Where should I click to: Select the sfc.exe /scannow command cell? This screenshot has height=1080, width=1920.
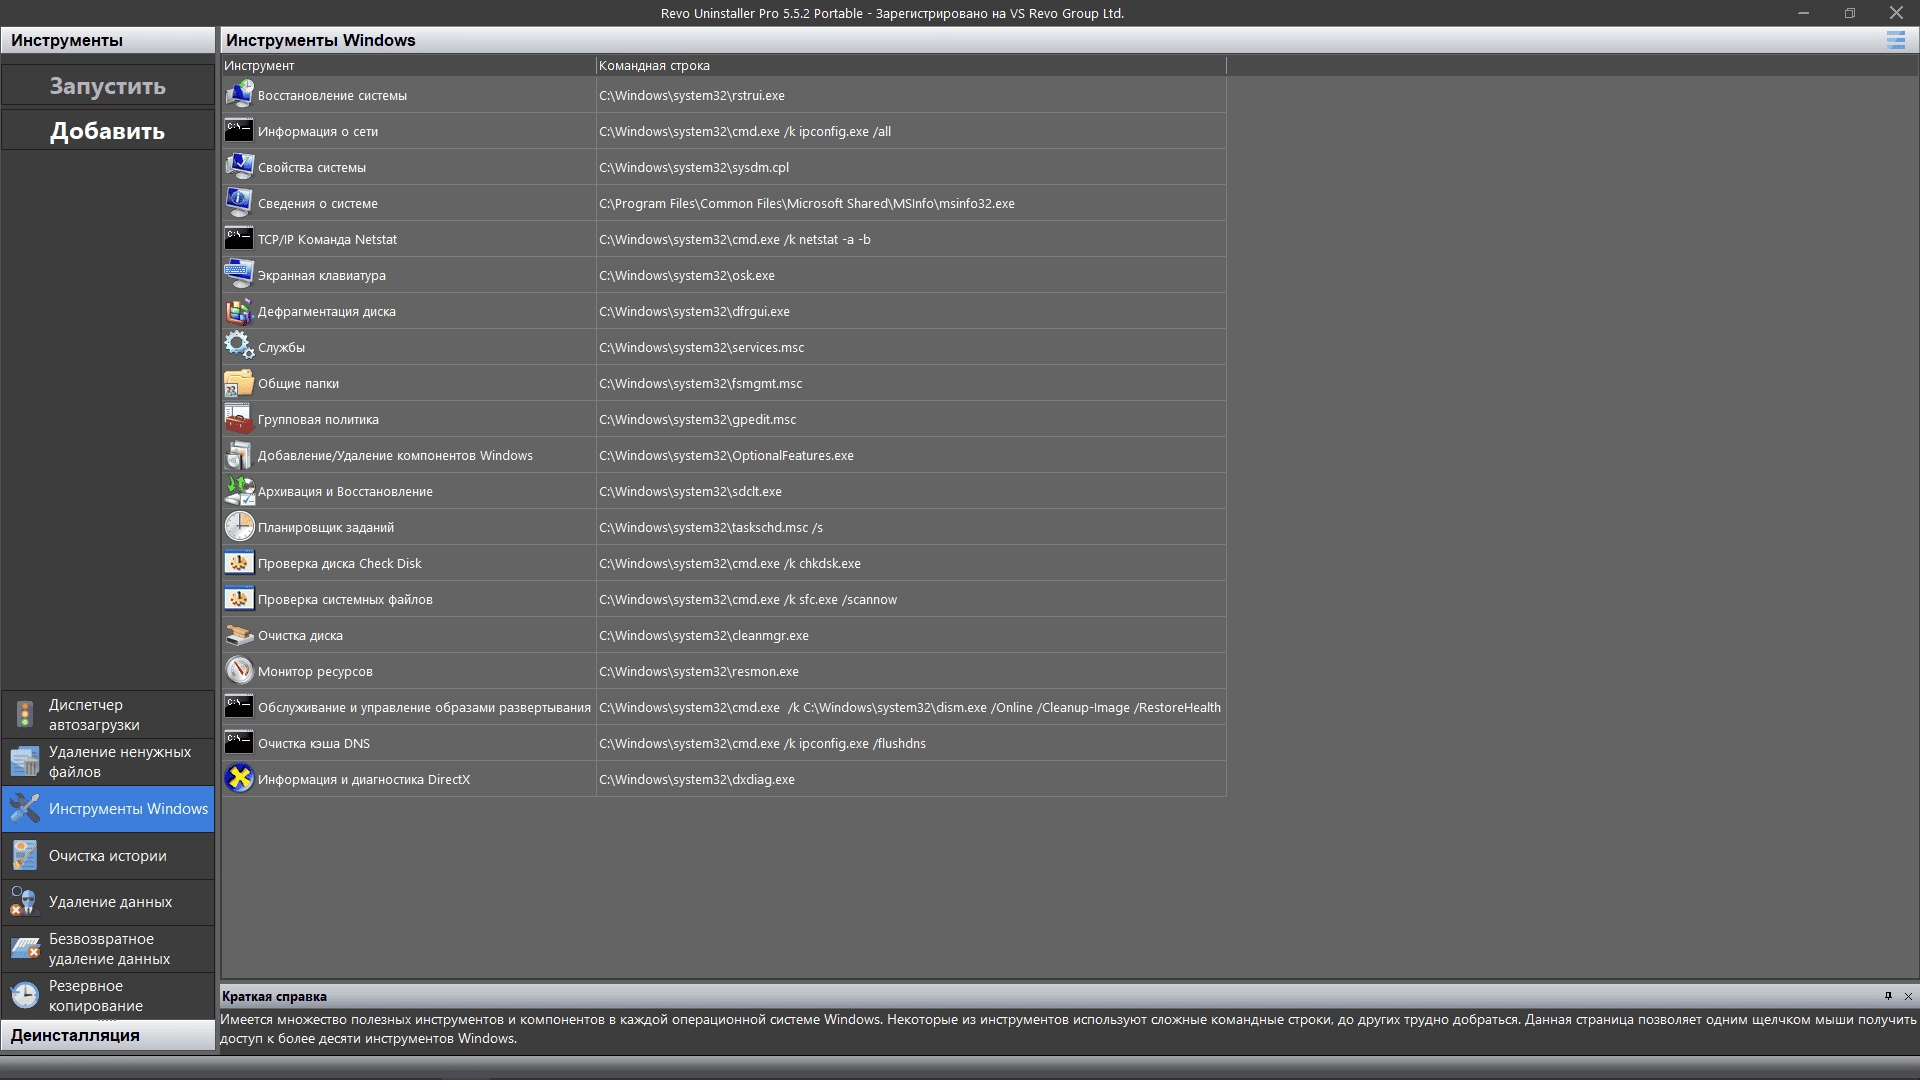pyautogui.click(x=911, y=599)
